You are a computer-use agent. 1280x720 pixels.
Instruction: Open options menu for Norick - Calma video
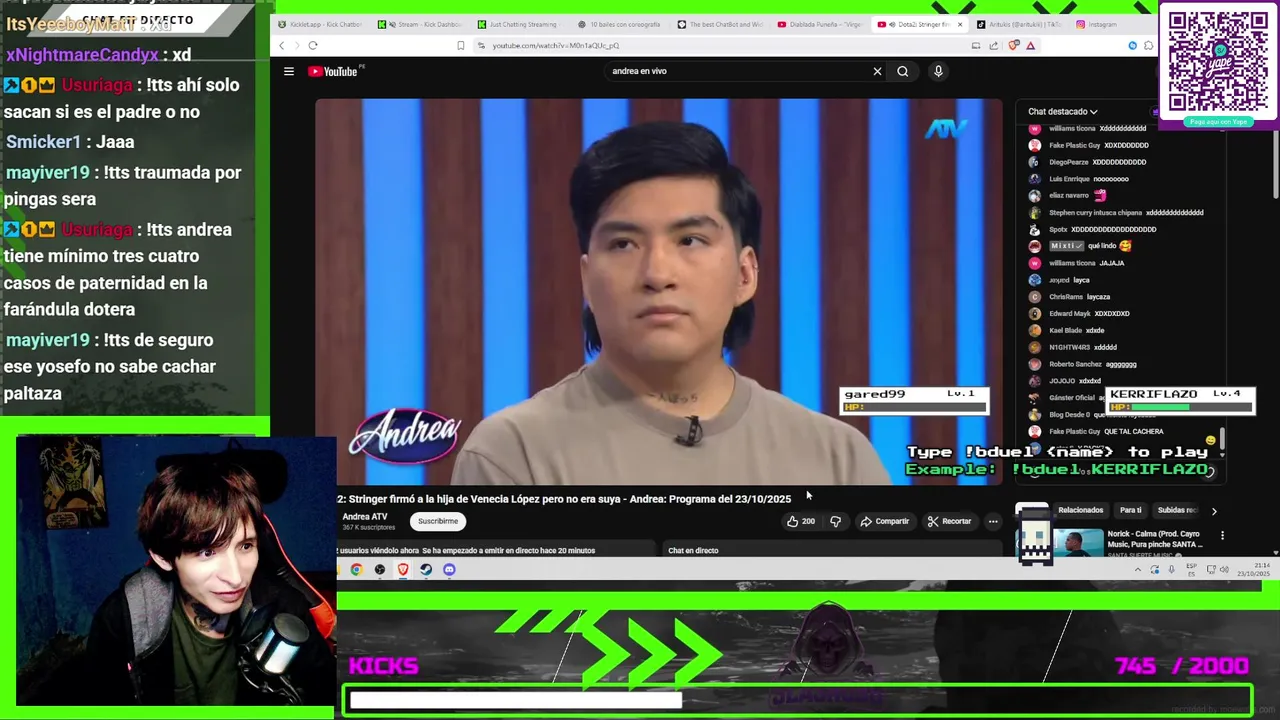point(1222,536)
